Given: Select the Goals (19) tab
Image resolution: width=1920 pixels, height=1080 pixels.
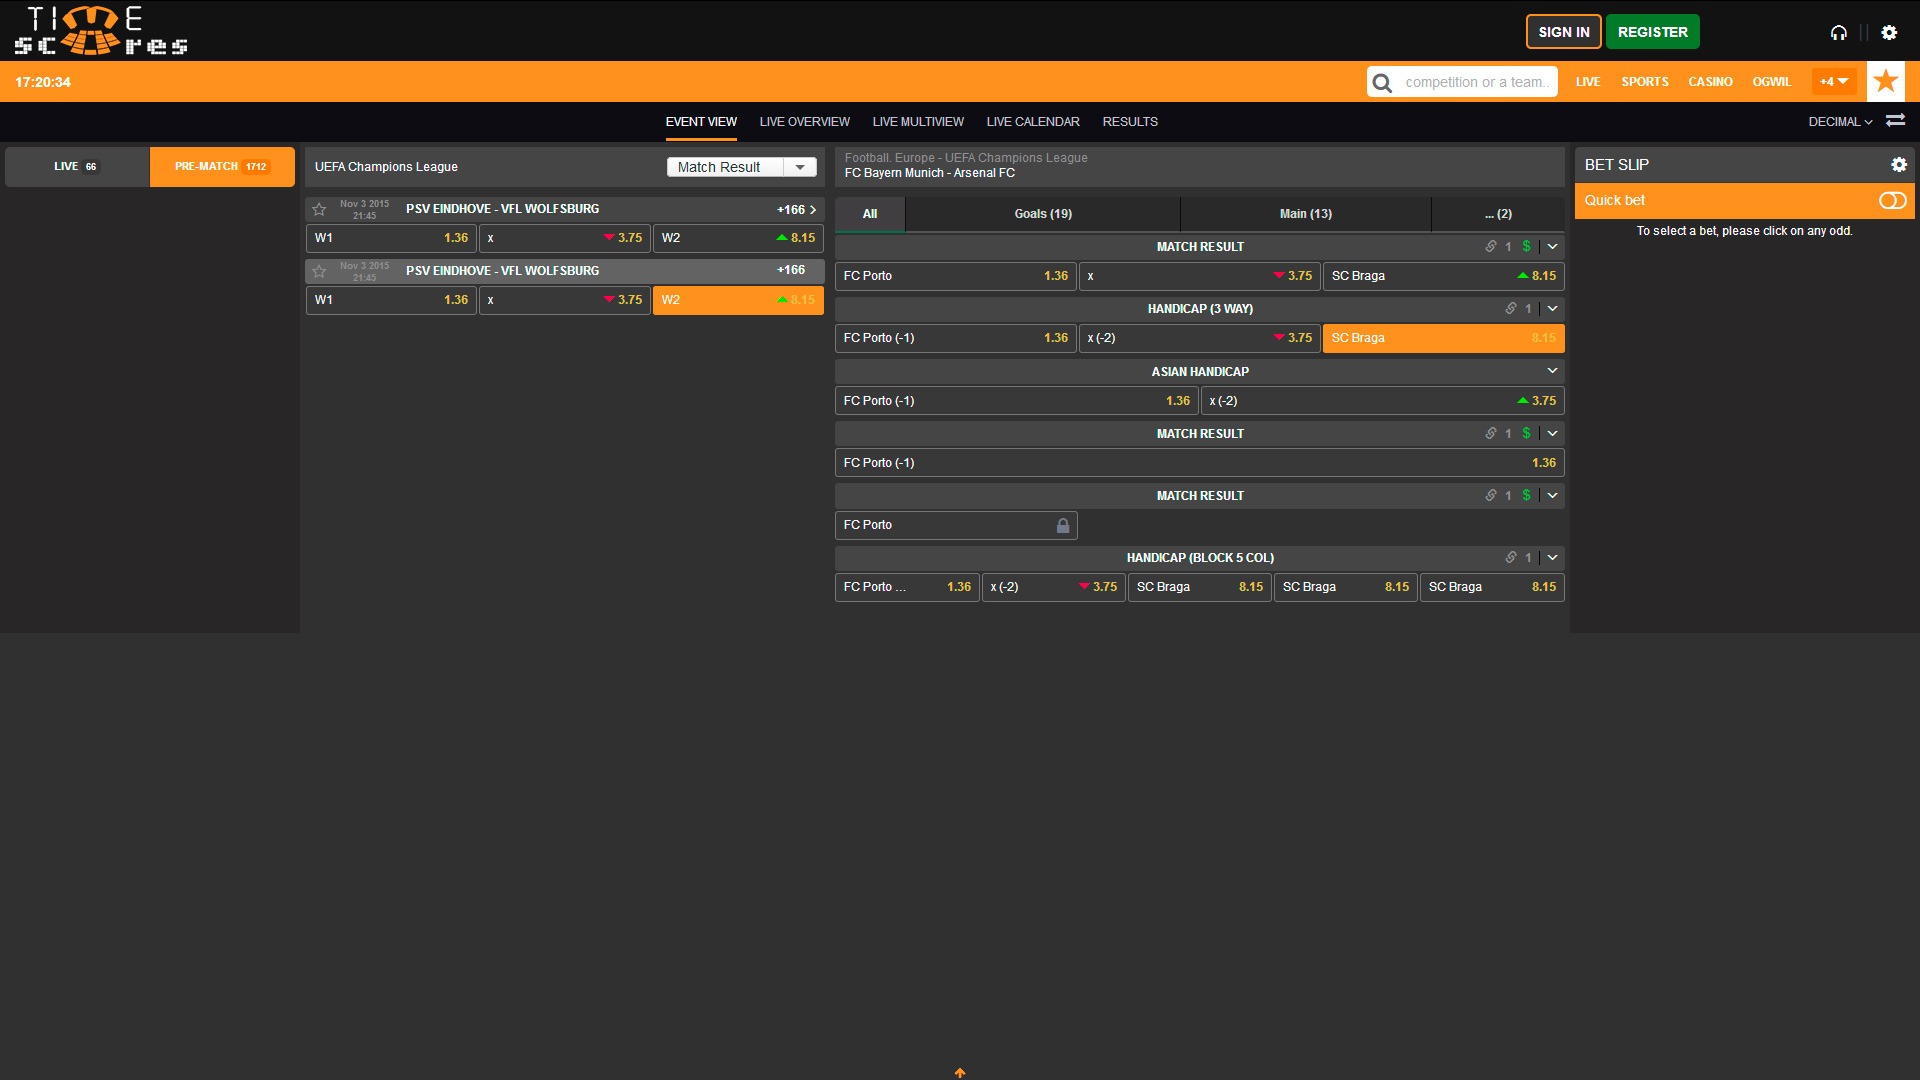Looking at the screenshot, I should pyautogui.click(x=1043, y=214).
